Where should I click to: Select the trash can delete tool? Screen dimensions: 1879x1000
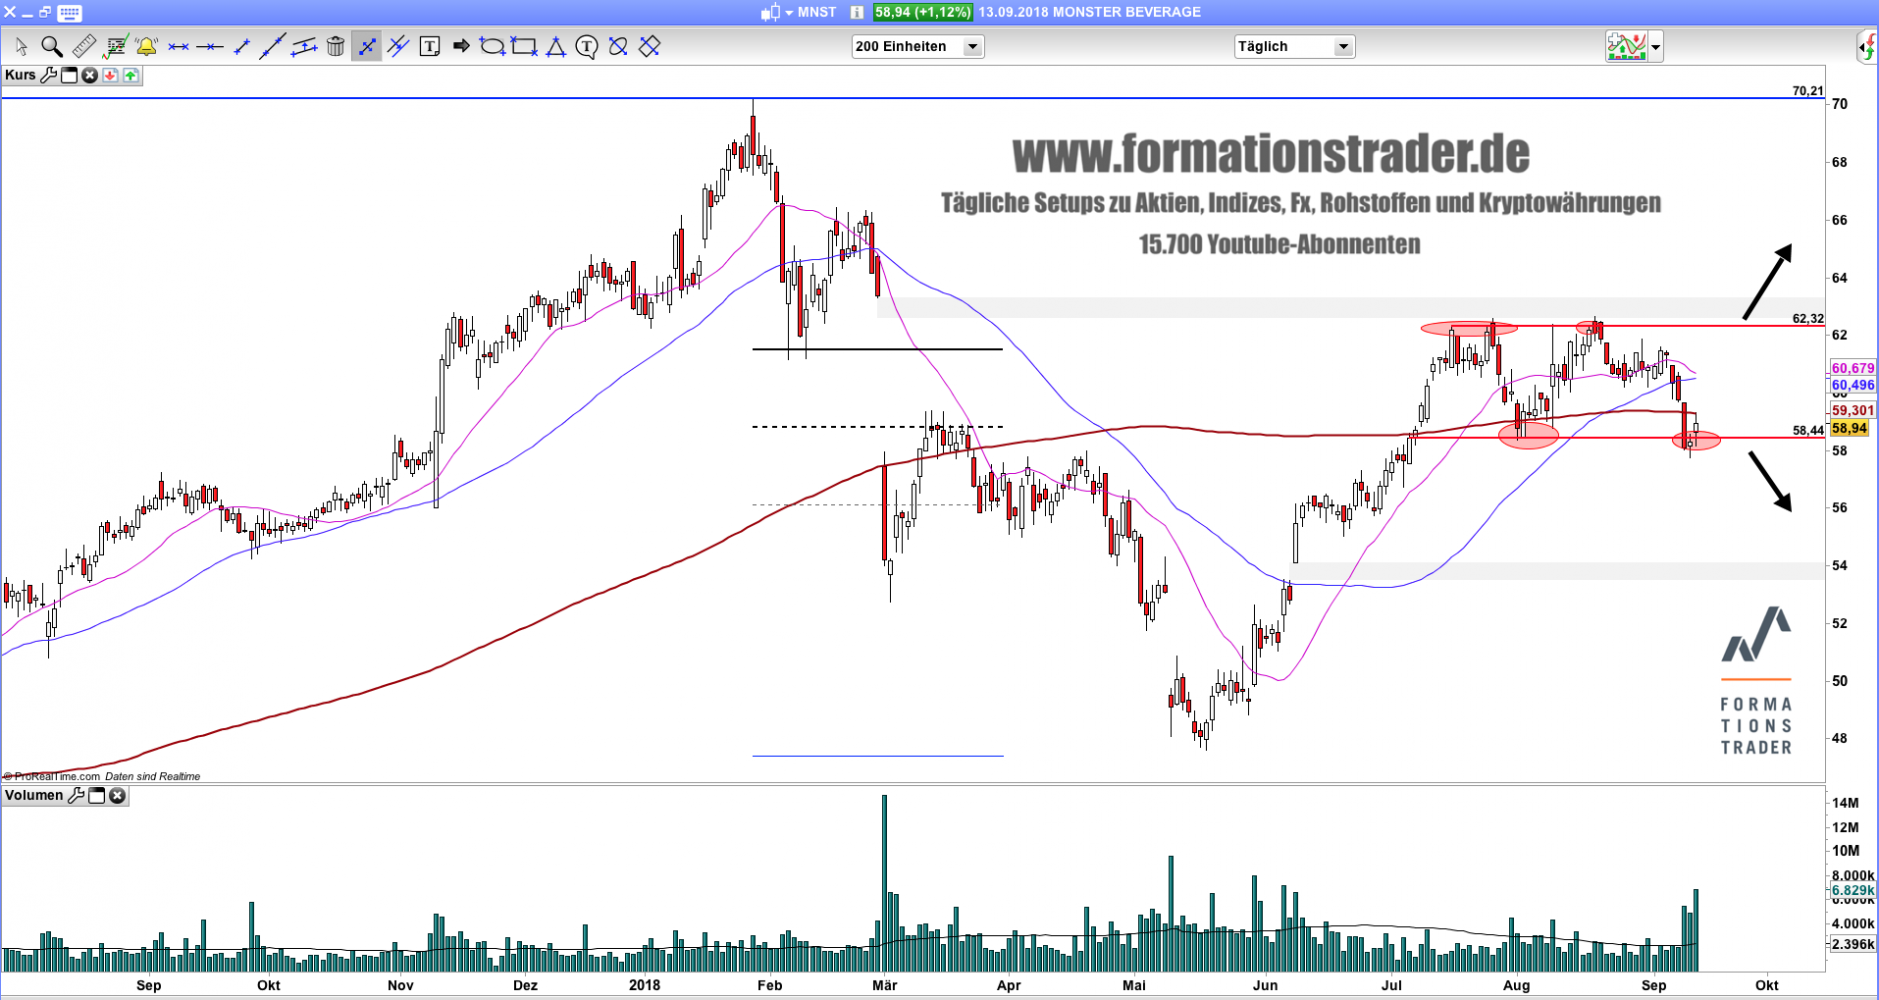[x=336, y=46]
